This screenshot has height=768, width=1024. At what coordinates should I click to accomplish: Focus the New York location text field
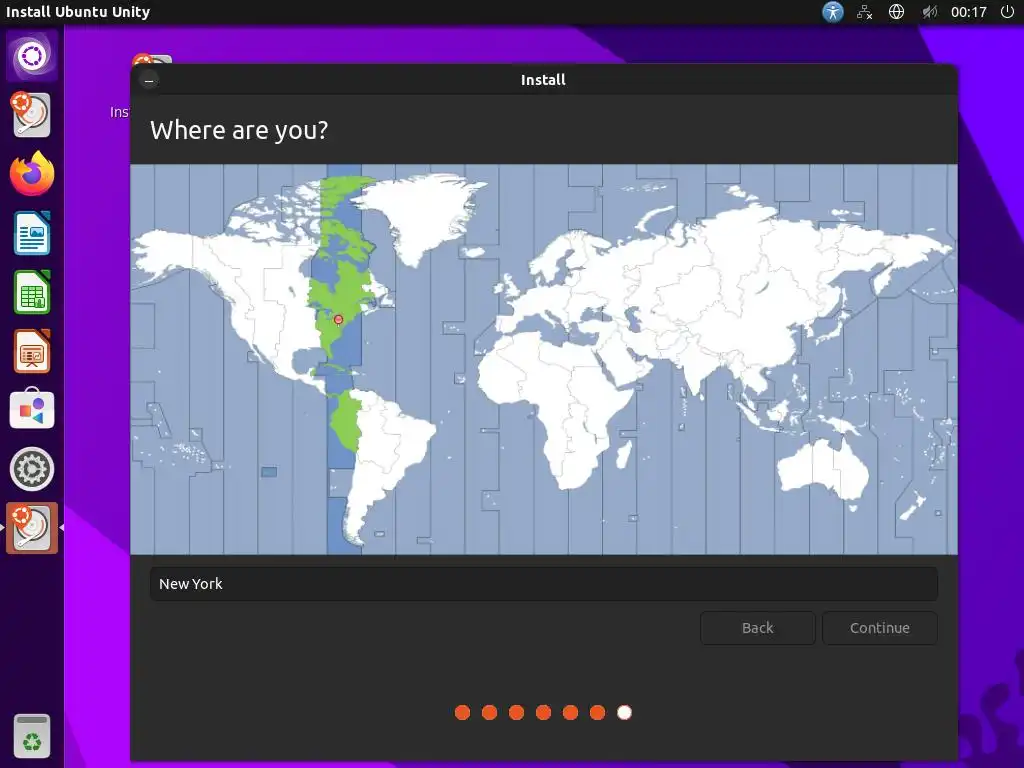544,584
